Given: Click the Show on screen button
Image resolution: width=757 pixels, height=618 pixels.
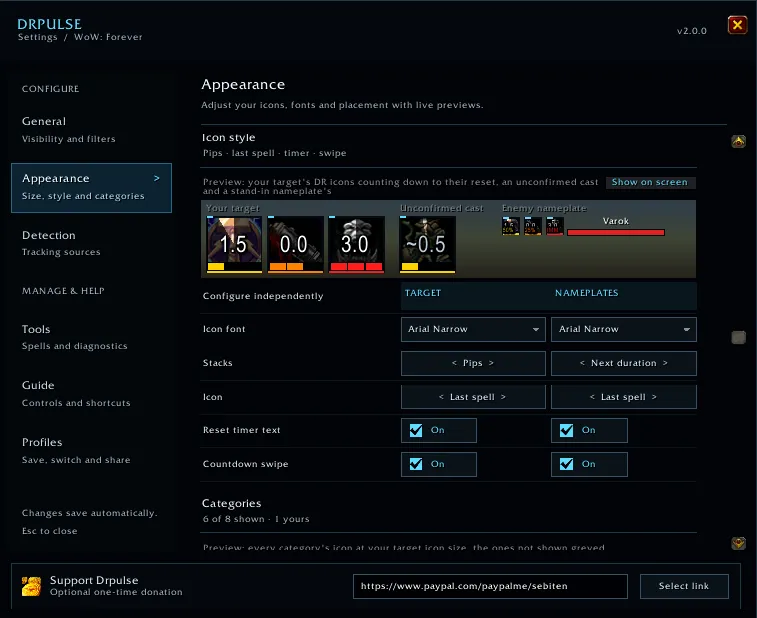Looking at the screenshot, I should 650,182.
